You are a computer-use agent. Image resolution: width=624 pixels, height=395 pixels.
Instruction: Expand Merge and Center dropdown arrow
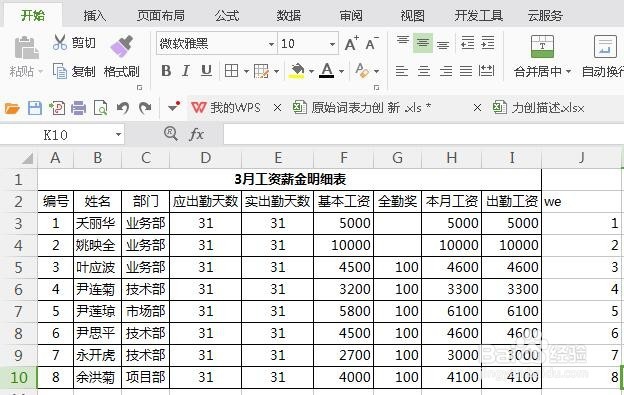pyautogui.click(x=568, y=72)
